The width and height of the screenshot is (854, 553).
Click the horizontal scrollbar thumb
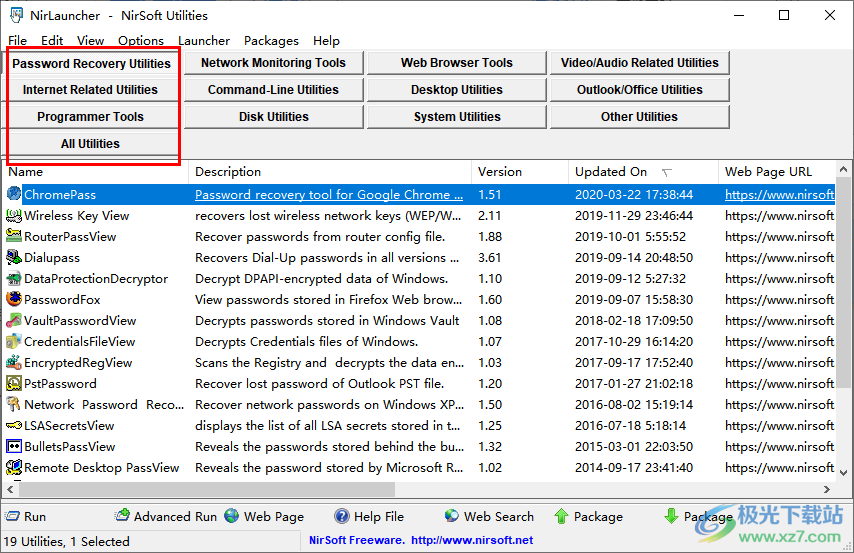tap(207, 489)
